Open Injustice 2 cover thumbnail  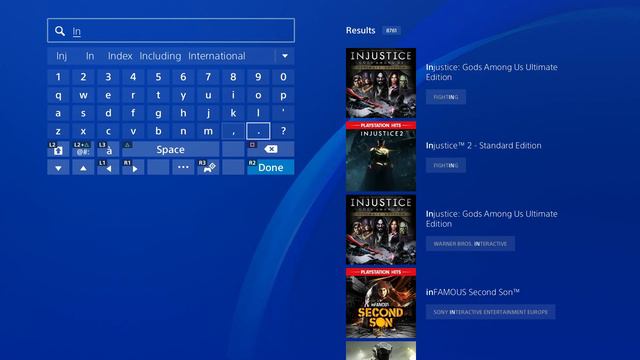pos(381,156)
